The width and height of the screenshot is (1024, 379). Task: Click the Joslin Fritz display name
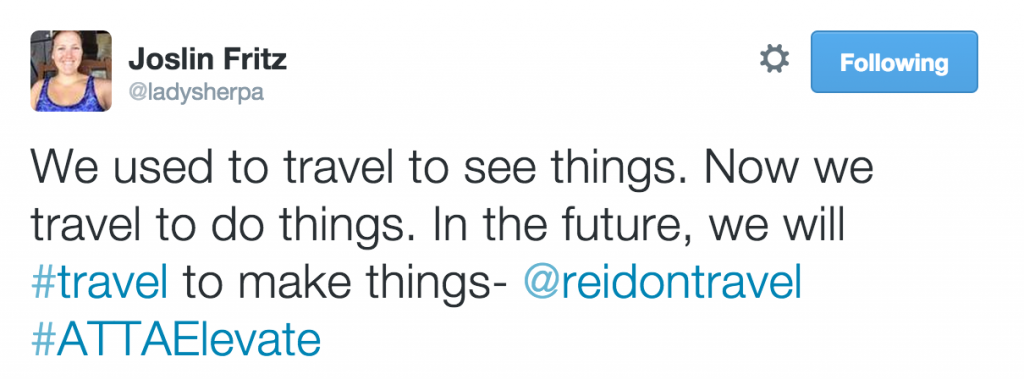coord(208,60)
